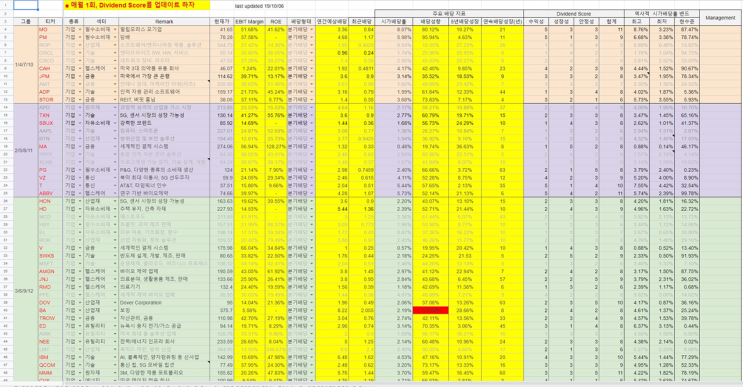The image size is (743, 387).
Task: Open the 섹터 dropdown arrow in the HON row
Action: point(115,201)
